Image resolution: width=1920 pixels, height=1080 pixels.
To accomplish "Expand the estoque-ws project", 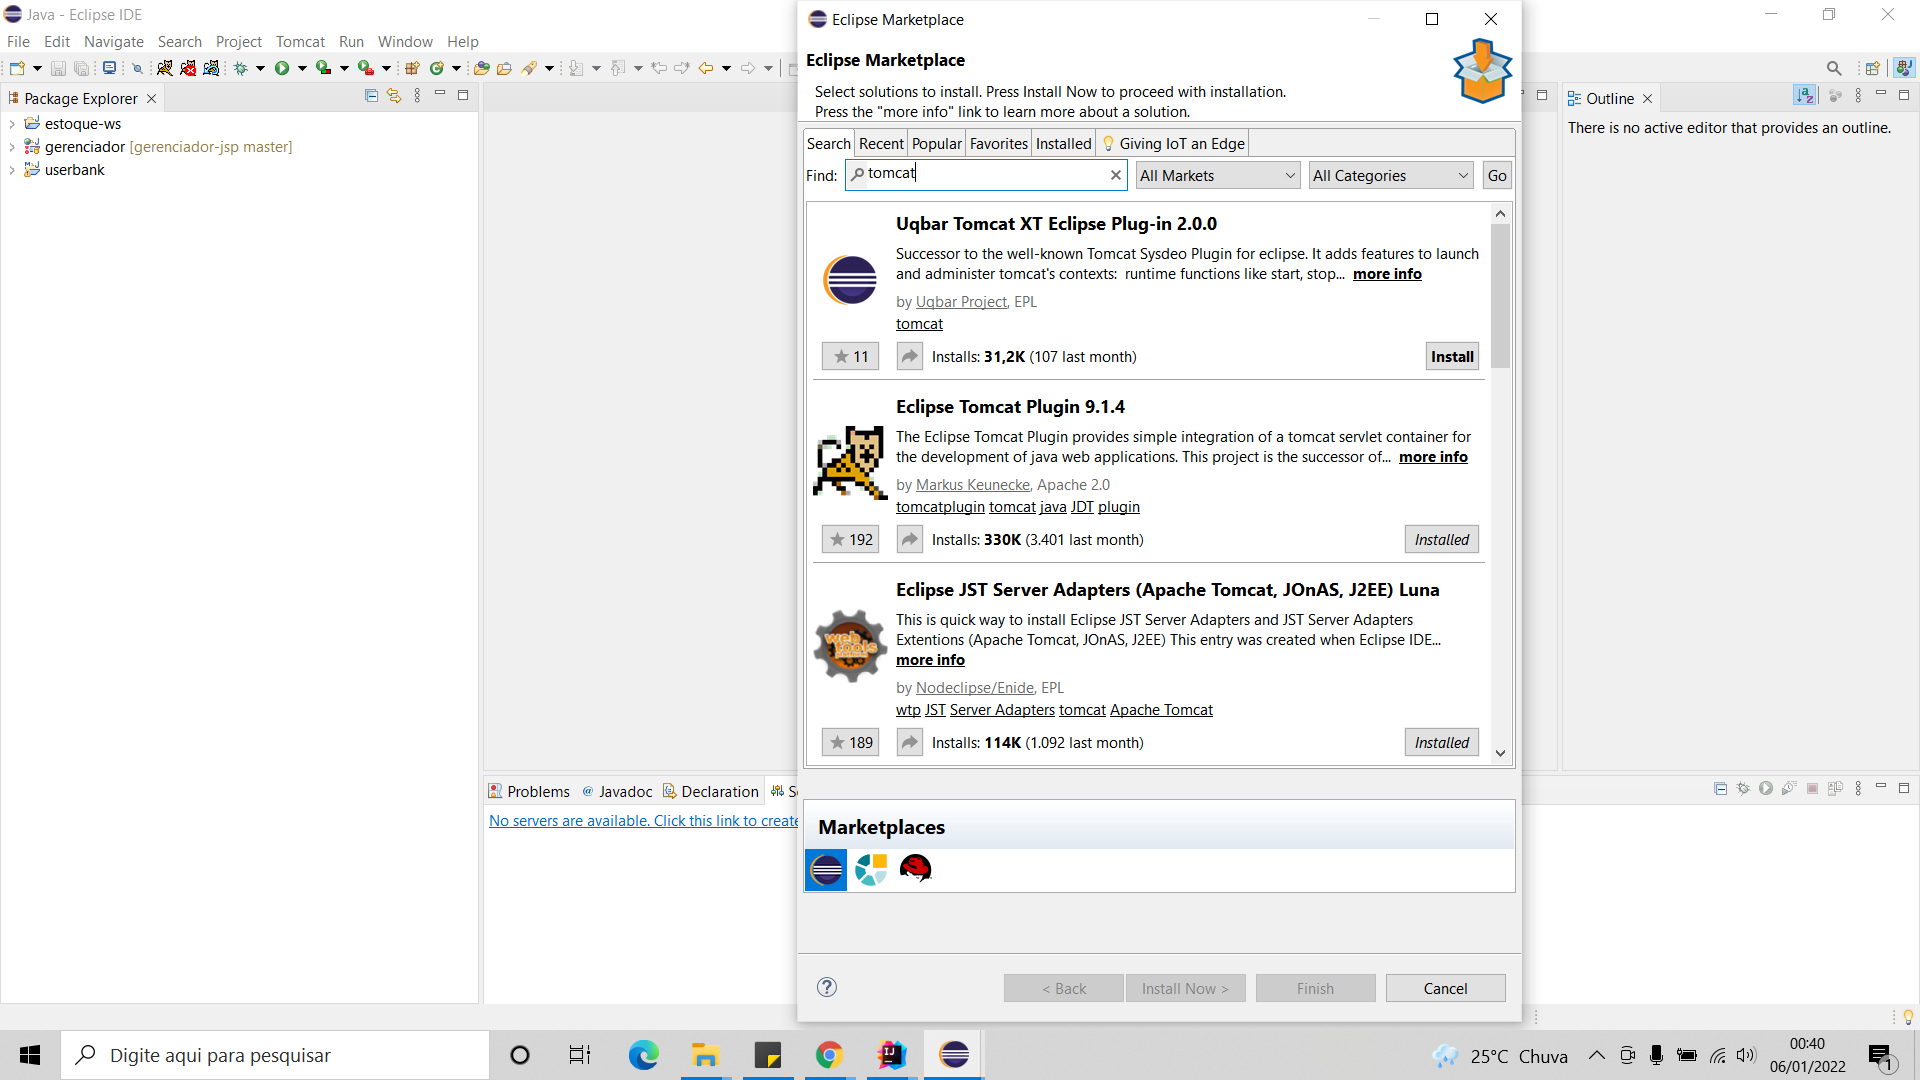I will (12, 124).
